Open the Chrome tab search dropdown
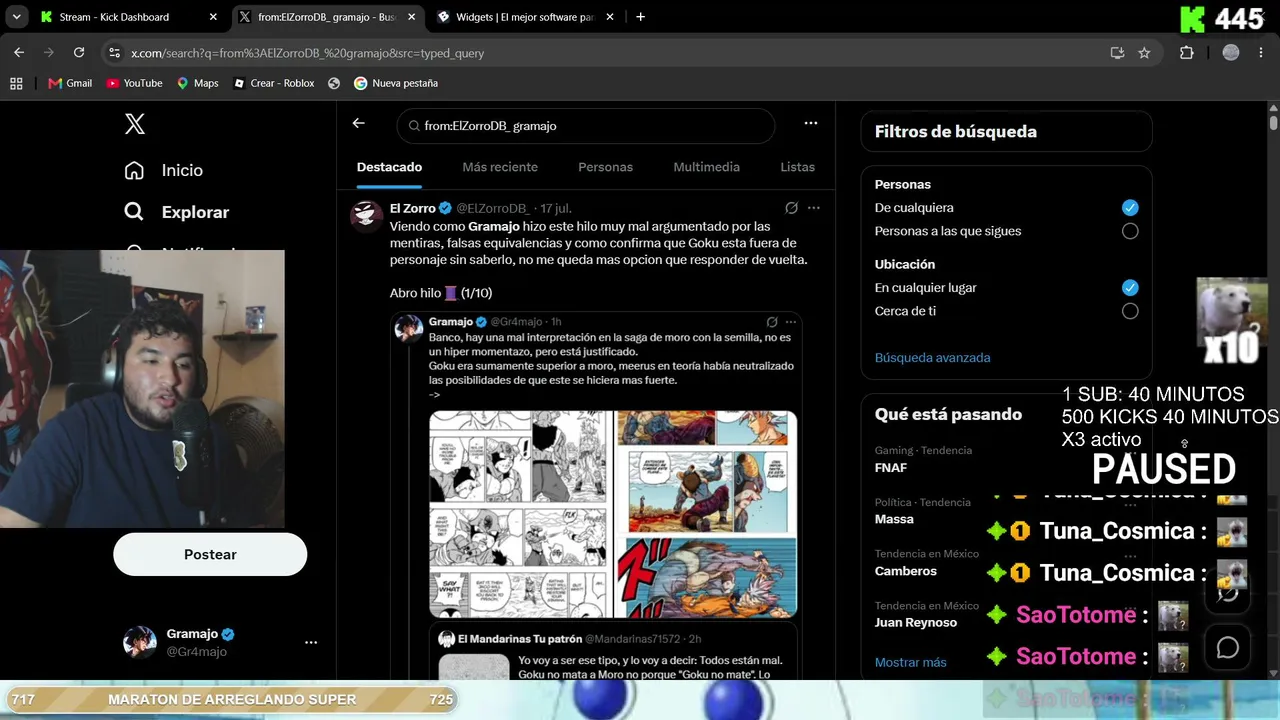The height and width of the screenshot is (720, 1280). pos(16,17)
